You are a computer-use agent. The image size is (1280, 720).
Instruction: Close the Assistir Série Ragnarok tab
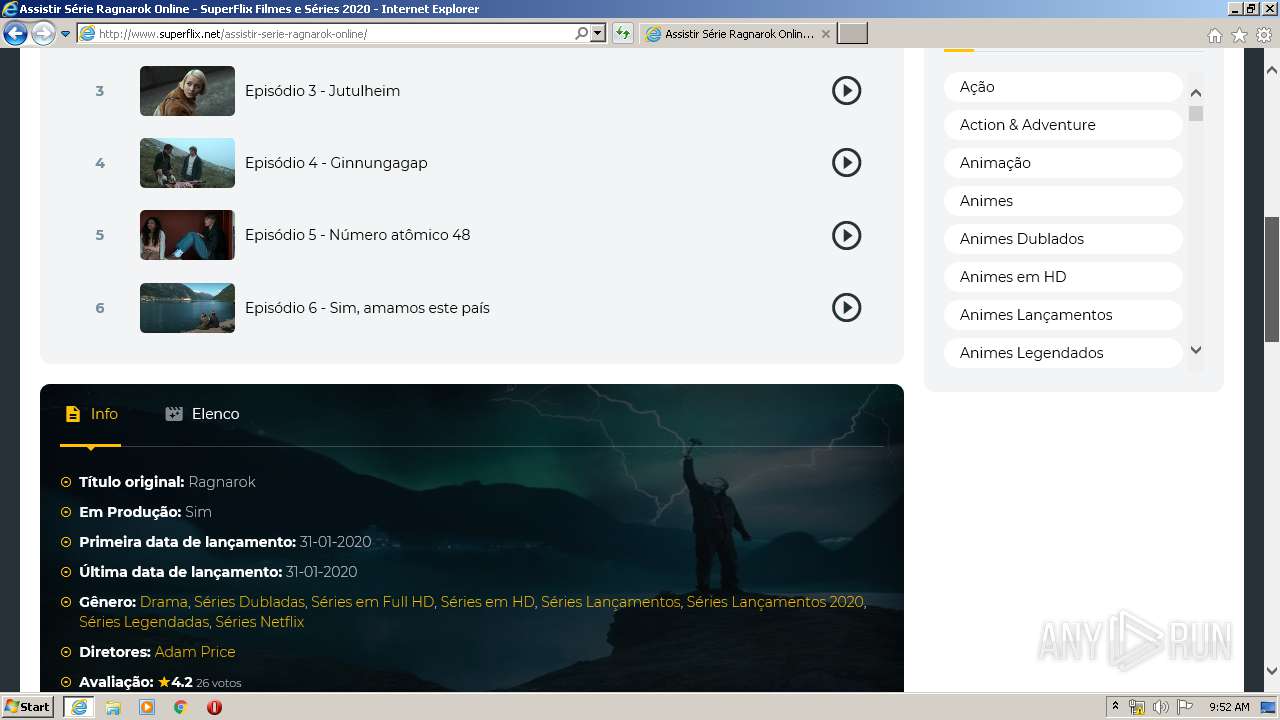pos(825,34)
